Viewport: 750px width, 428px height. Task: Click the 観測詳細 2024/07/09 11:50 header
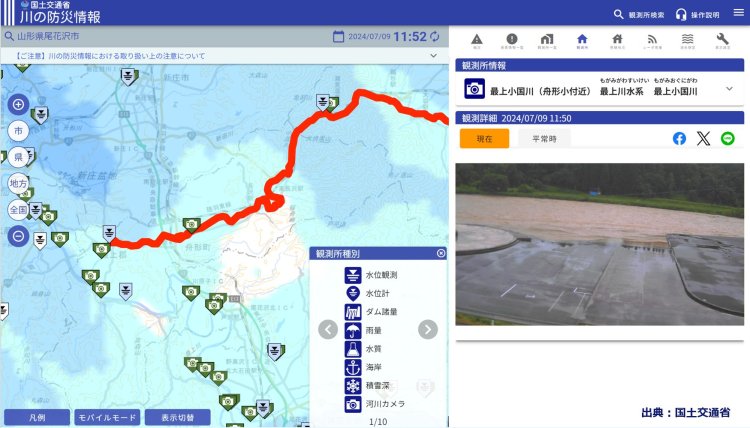pos(600,118)
